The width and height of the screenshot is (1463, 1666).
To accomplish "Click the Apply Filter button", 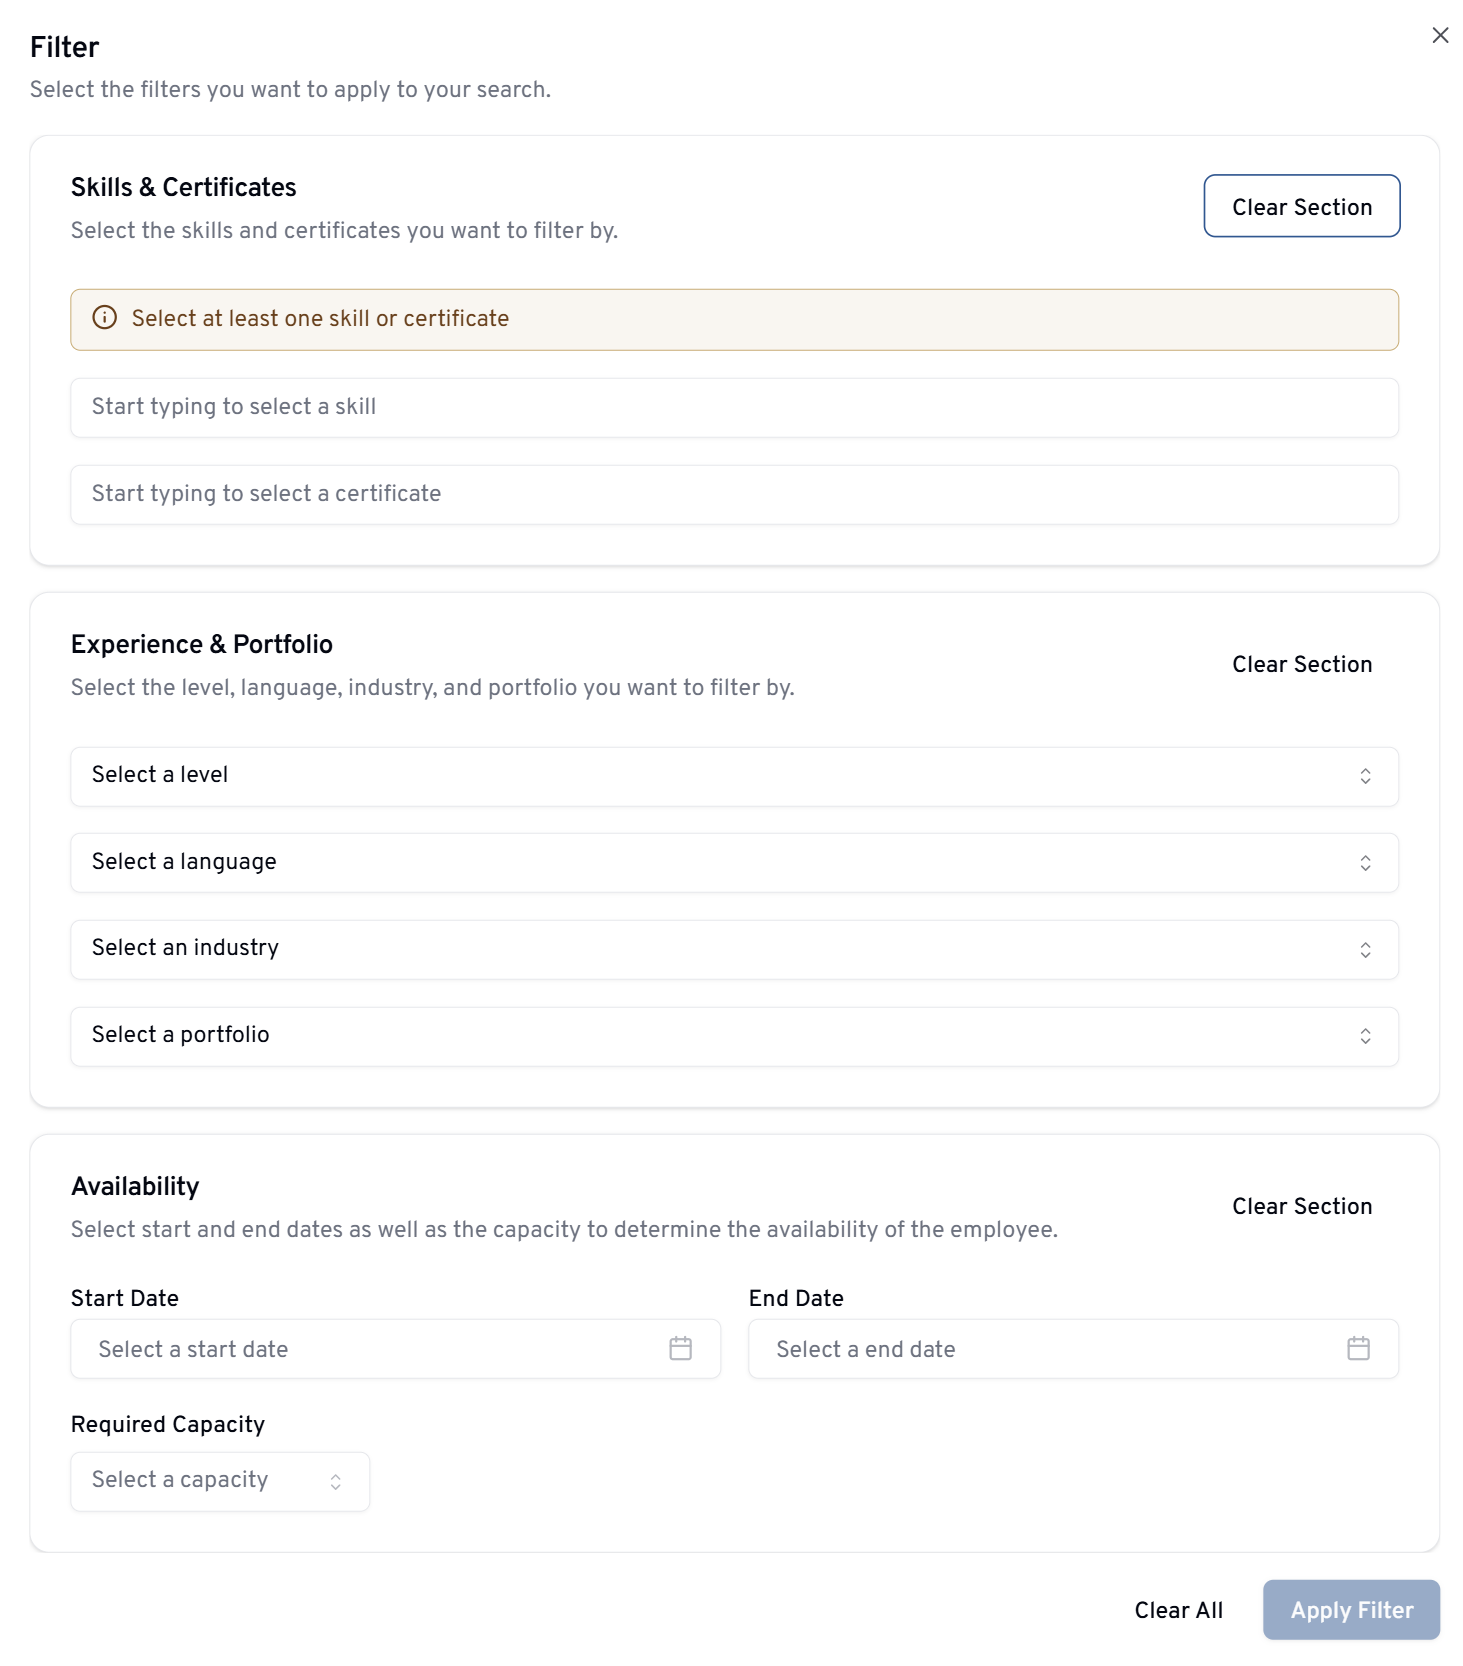I will click(1351, 1610).
